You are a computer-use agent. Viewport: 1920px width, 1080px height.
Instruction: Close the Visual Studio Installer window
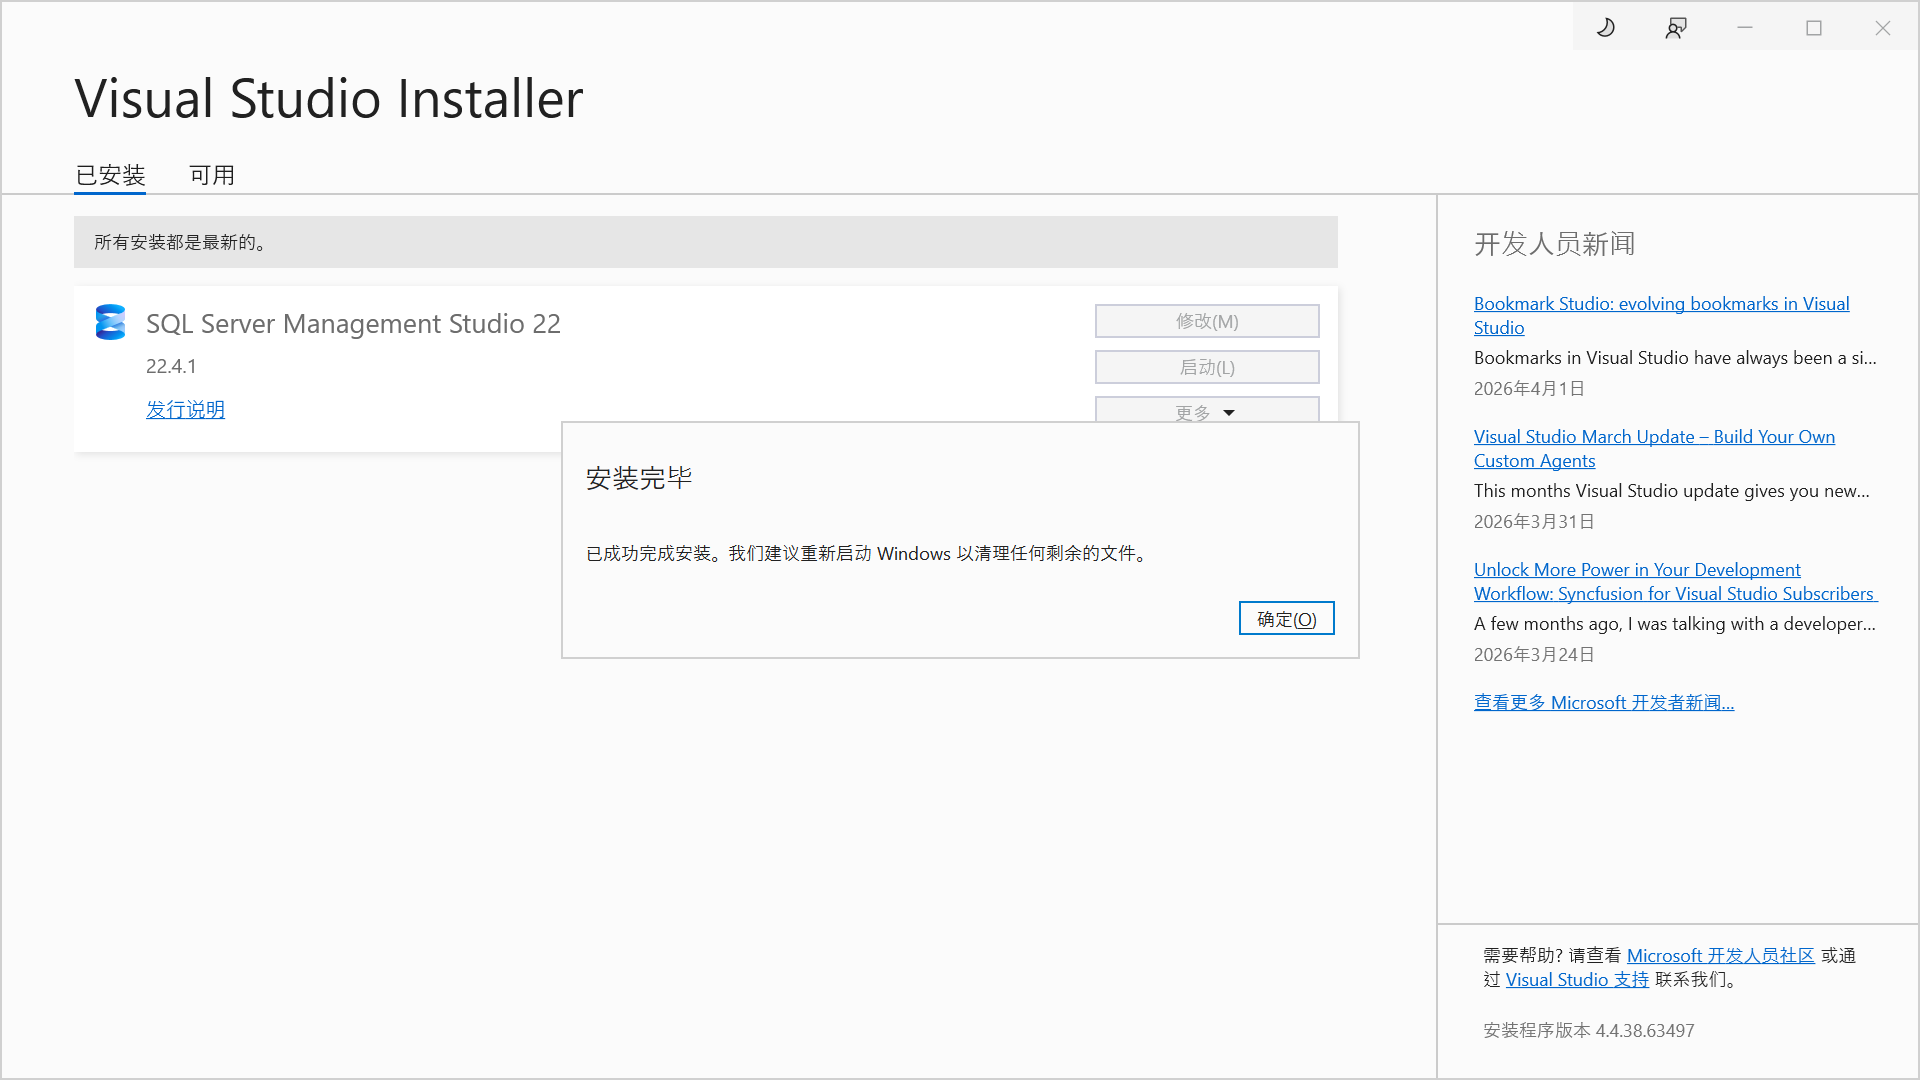(x=1883, y=28)
